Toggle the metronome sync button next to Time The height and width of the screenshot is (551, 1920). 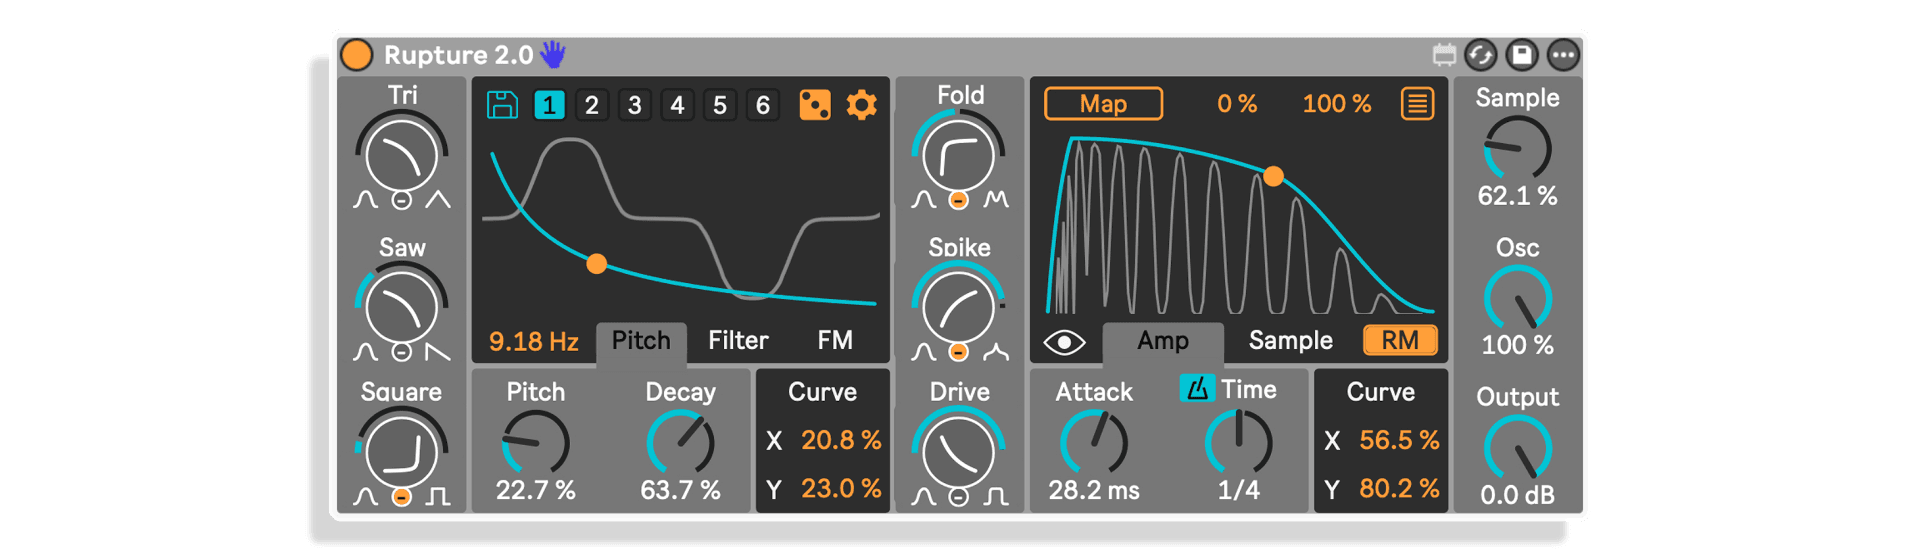tap(1196, 388)
